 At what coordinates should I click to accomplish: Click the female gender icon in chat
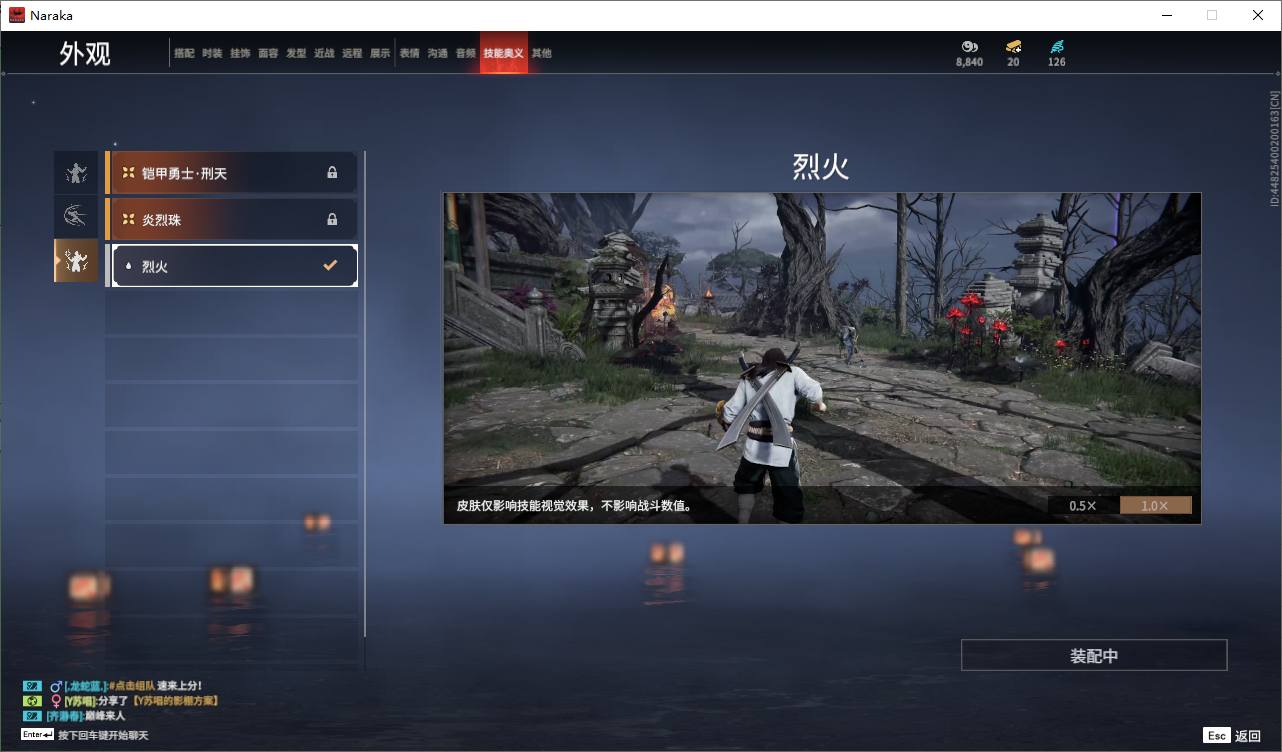pos(56,701)
